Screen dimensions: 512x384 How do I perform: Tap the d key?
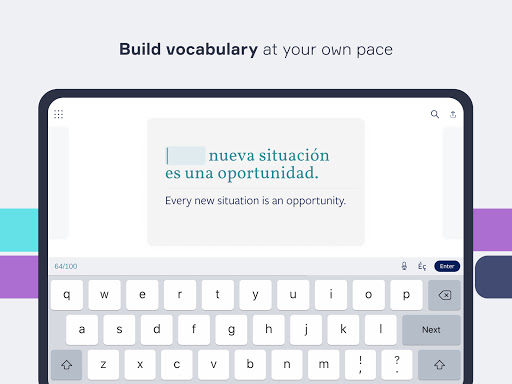pos(156,330)
